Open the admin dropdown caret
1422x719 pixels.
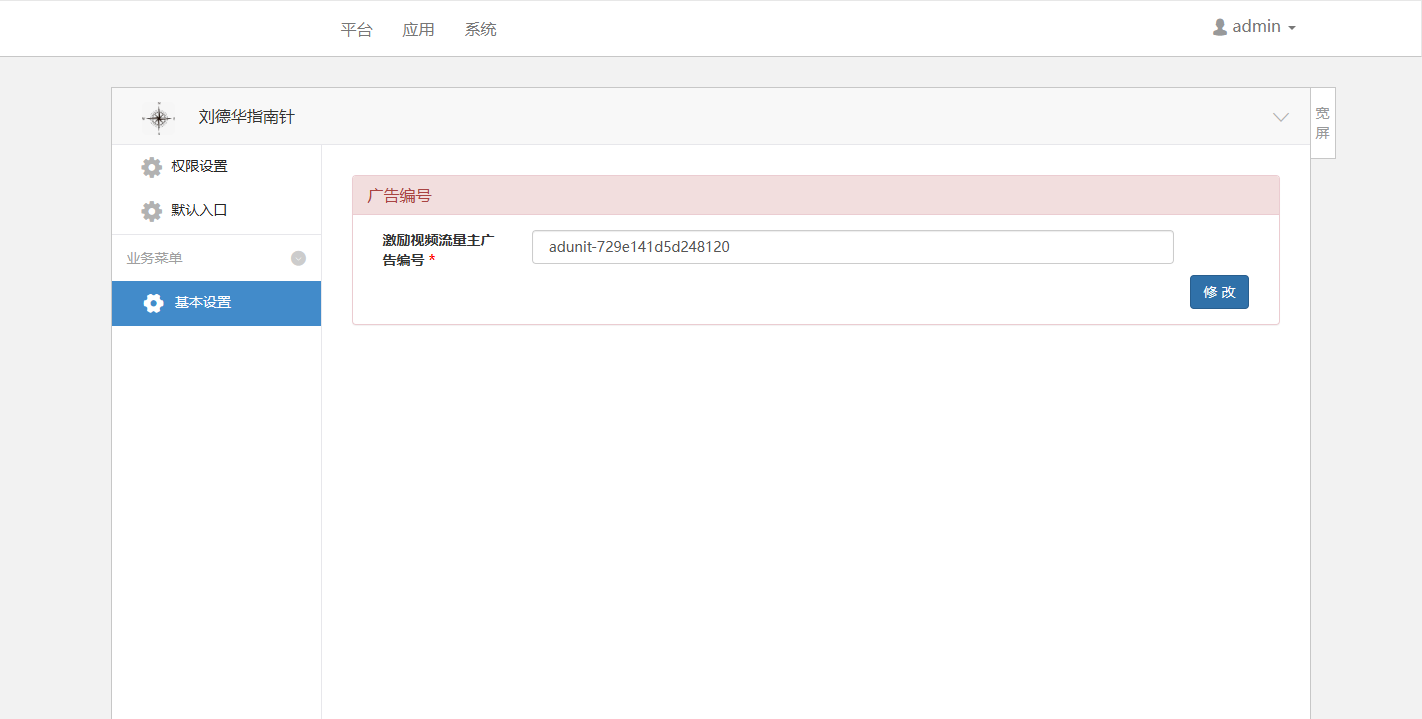coord(1292,28)
